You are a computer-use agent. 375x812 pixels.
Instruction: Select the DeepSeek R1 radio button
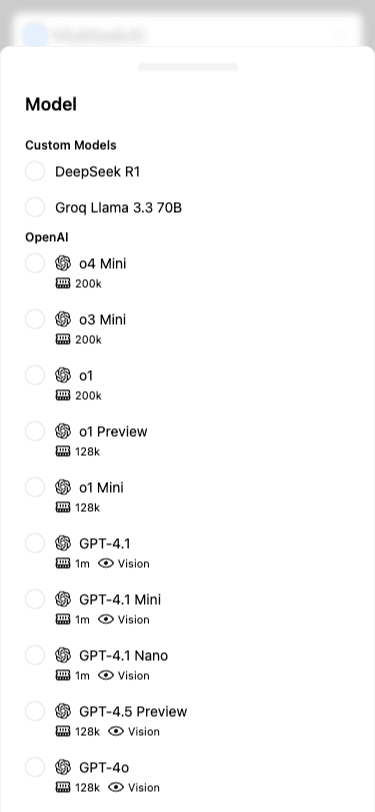click(x=35, y=171)
